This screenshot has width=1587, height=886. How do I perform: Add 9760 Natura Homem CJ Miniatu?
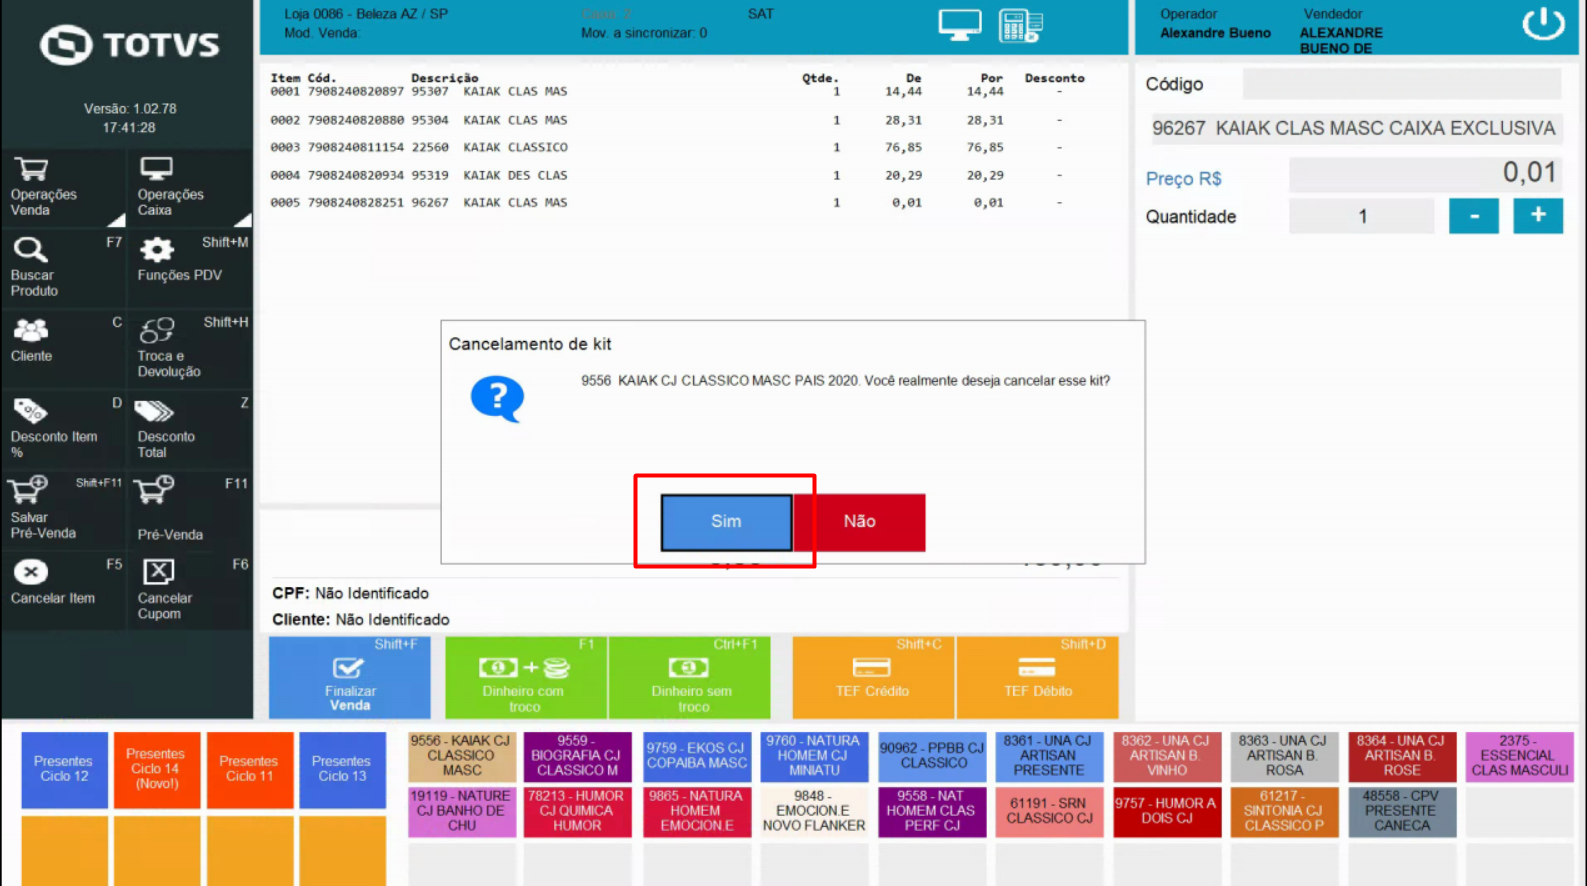click(x=814, y=757)
